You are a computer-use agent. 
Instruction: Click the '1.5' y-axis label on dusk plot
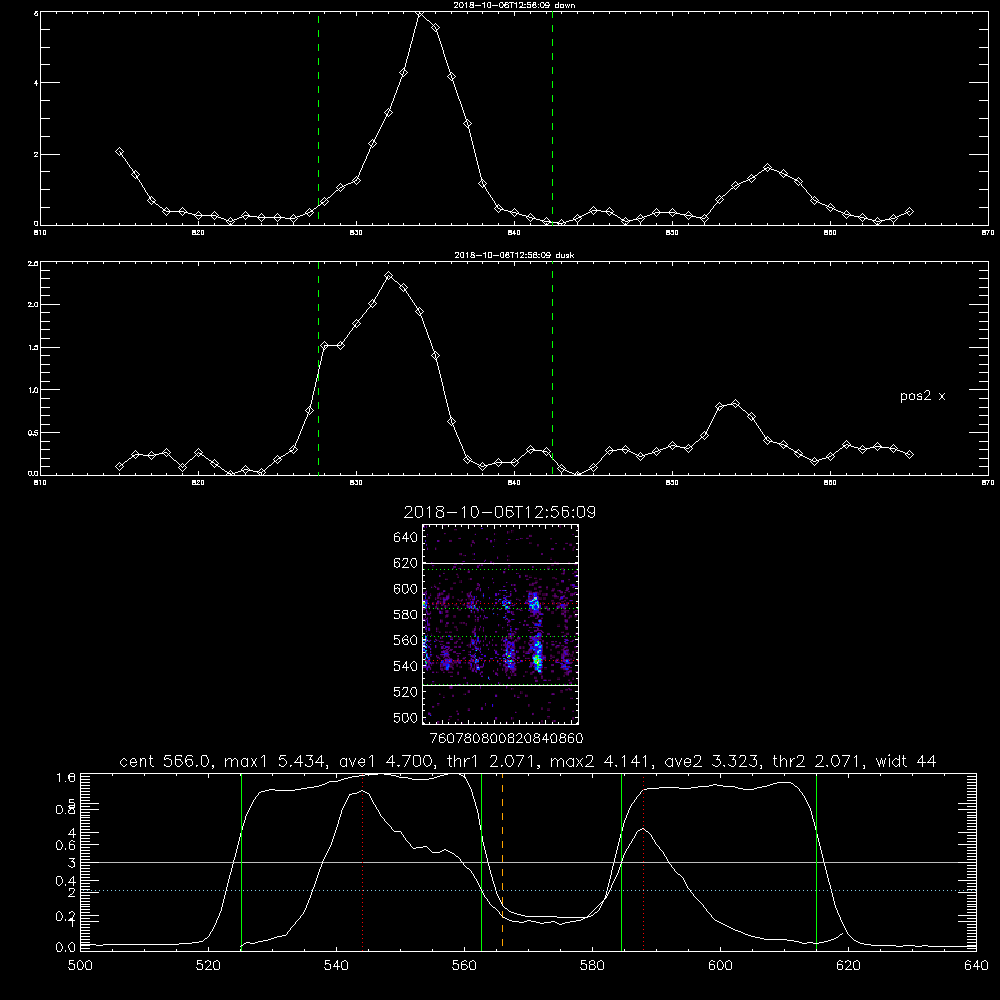(33, 348)
